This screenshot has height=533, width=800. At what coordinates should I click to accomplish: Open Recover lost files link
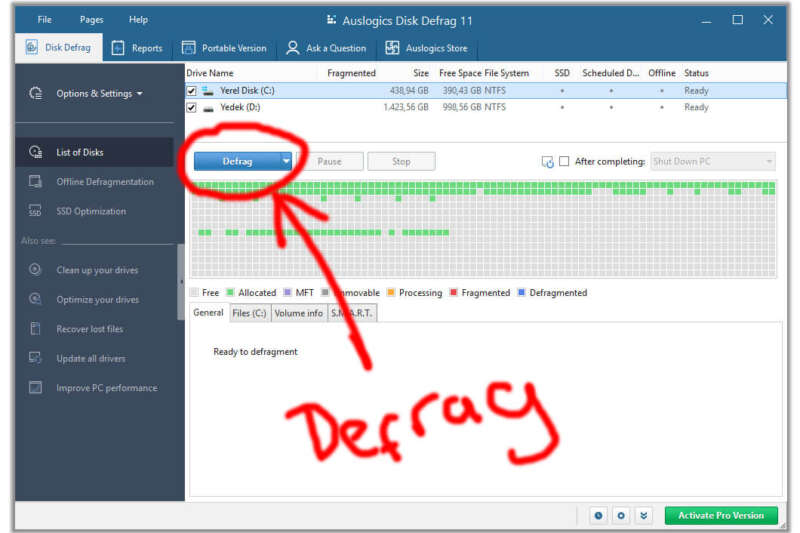(90, 329)
